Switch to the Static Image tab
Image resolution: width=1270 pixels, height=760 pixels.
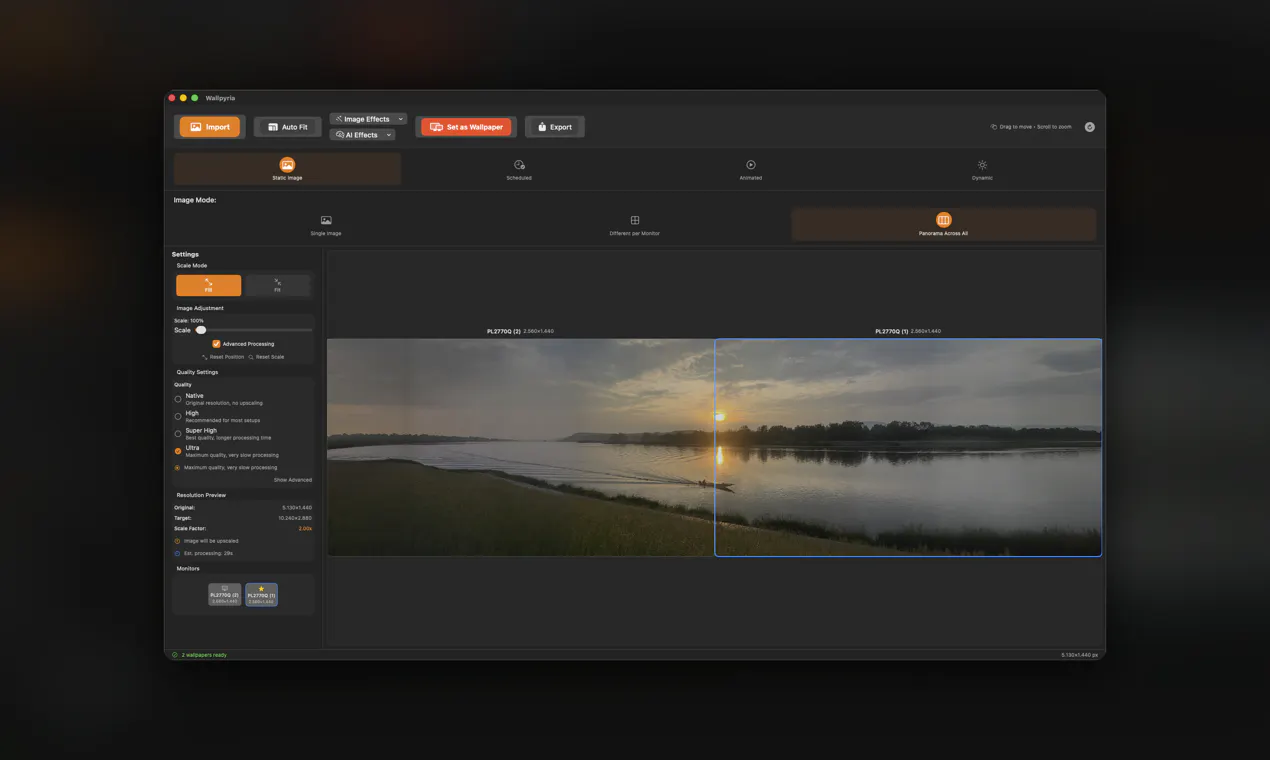click(x=287, y=169)
